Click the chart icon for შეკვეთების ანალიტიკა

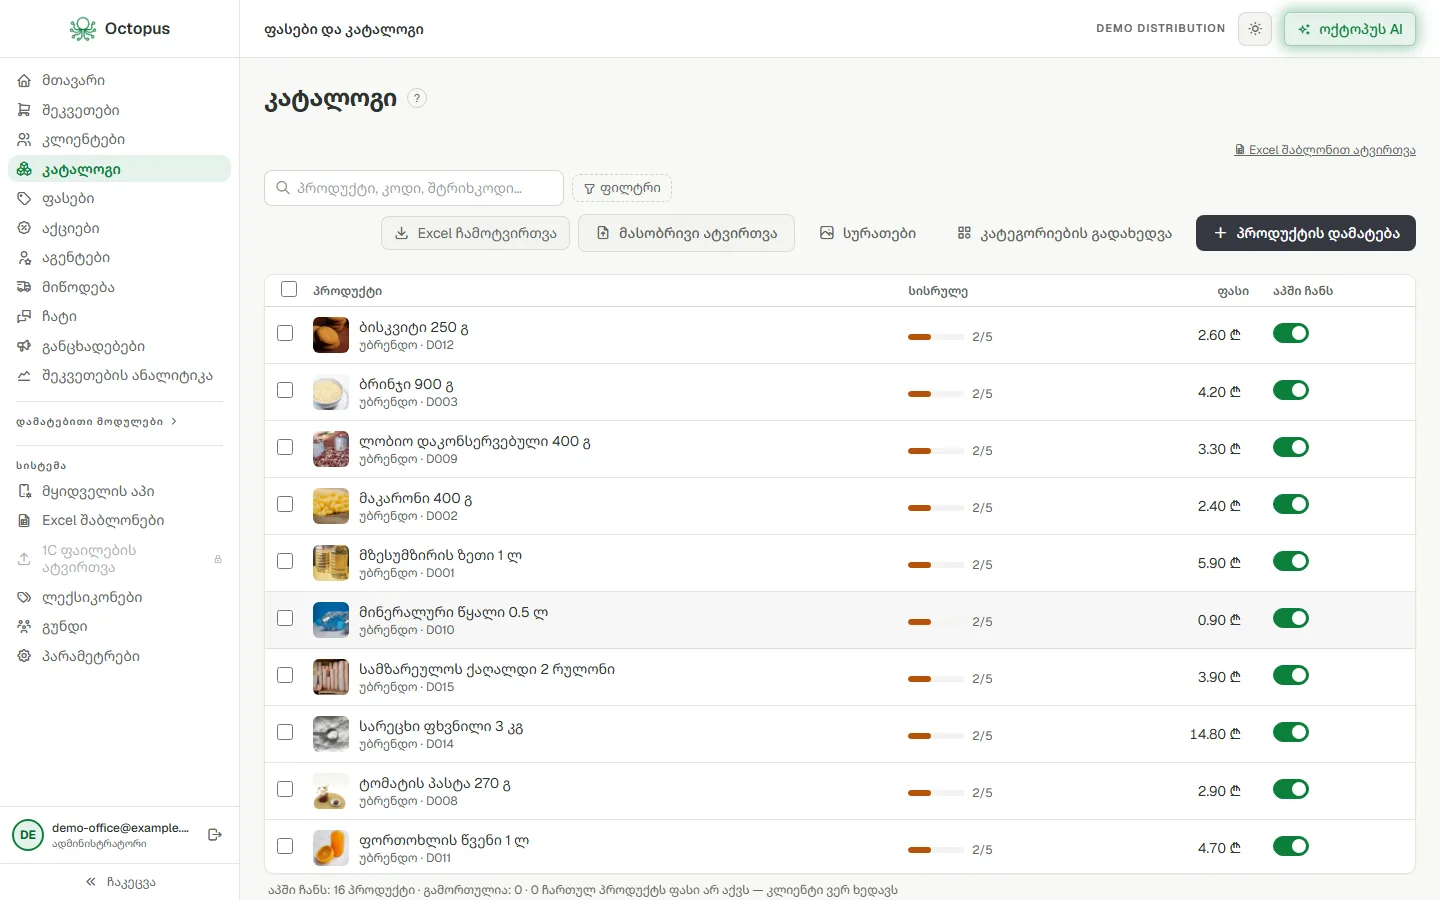pyautogui.click(x=24, y=376)
